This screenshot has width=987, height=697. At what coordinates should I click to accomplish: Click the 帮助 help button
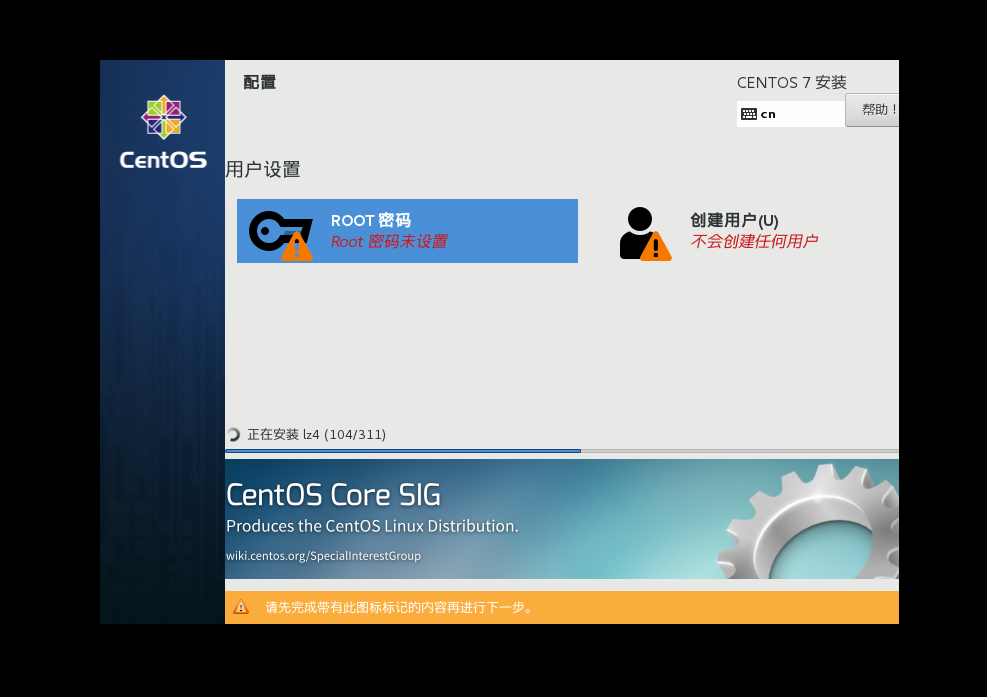tap(872, 110)
